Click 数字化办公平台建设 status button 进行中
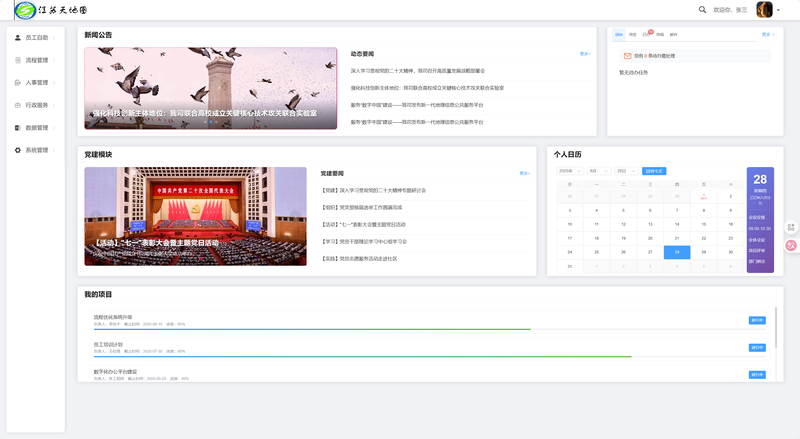Image resolution: width=800 pixels, height=439 pixels. pos(757,375)
